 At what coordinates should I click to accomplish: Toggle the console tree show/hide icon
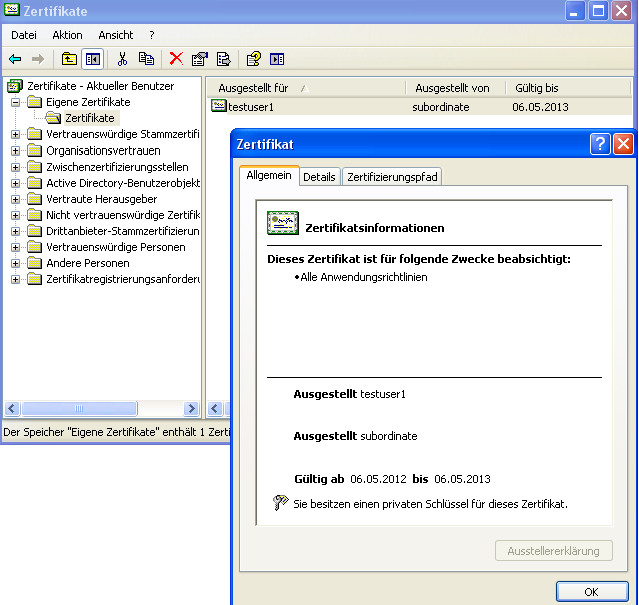pyautogui.click(x=92, y=59)
